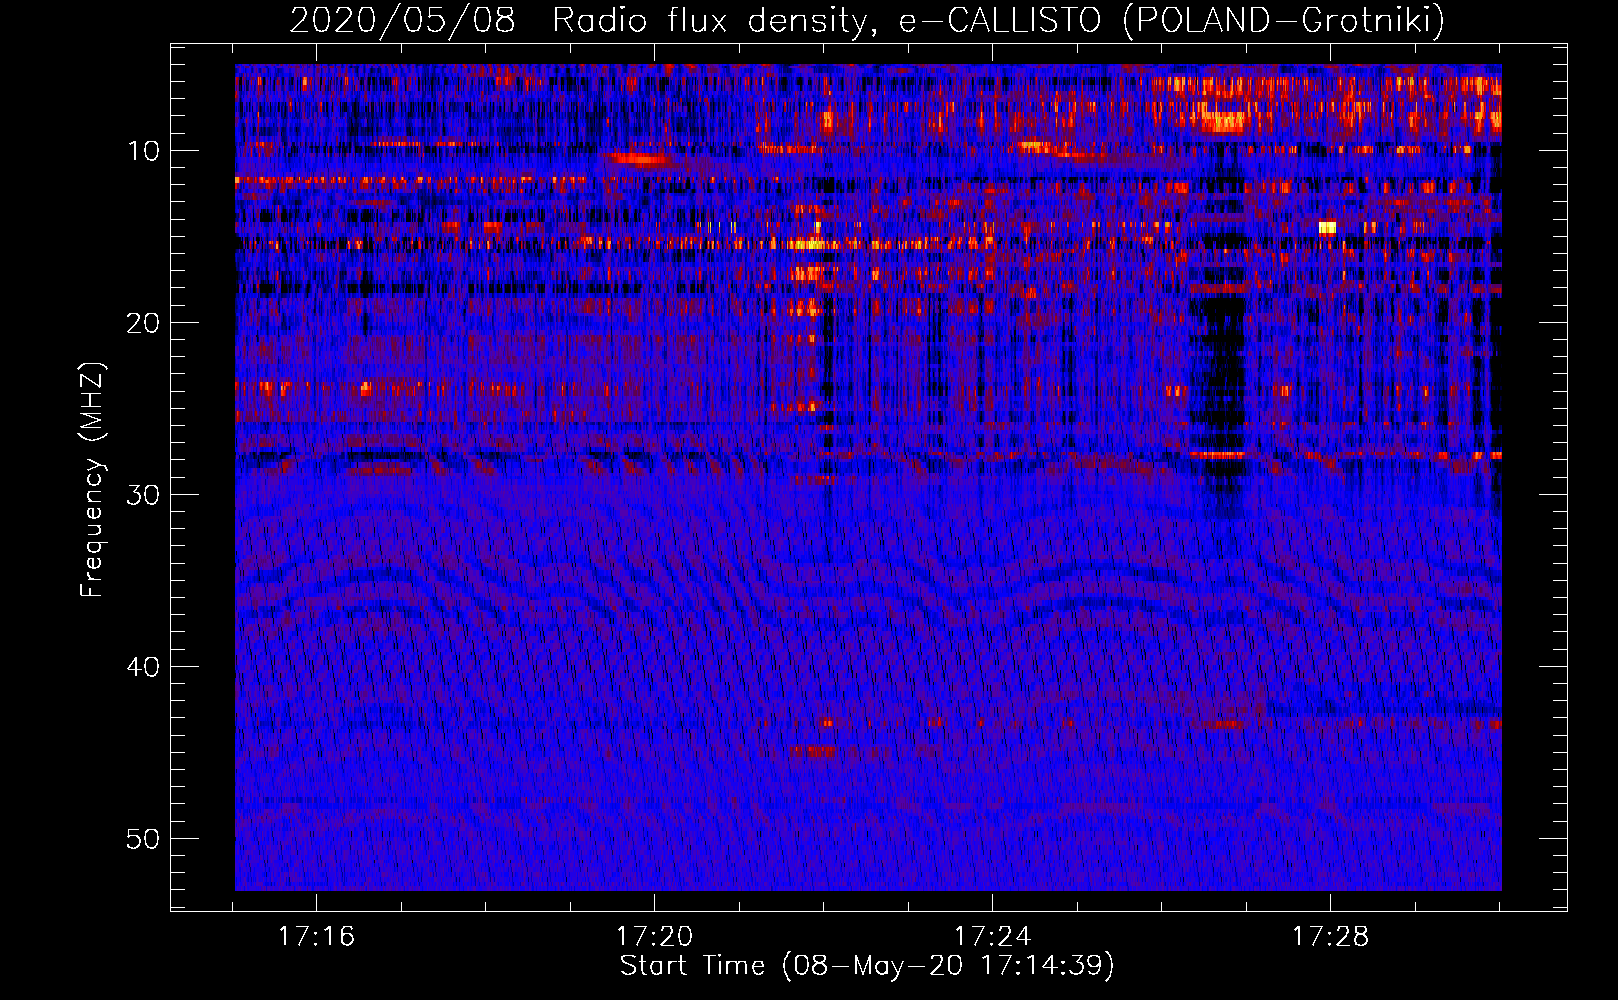Click the '20' frequency tick label
This screenshot has height=1000, width=1618.
144,323
